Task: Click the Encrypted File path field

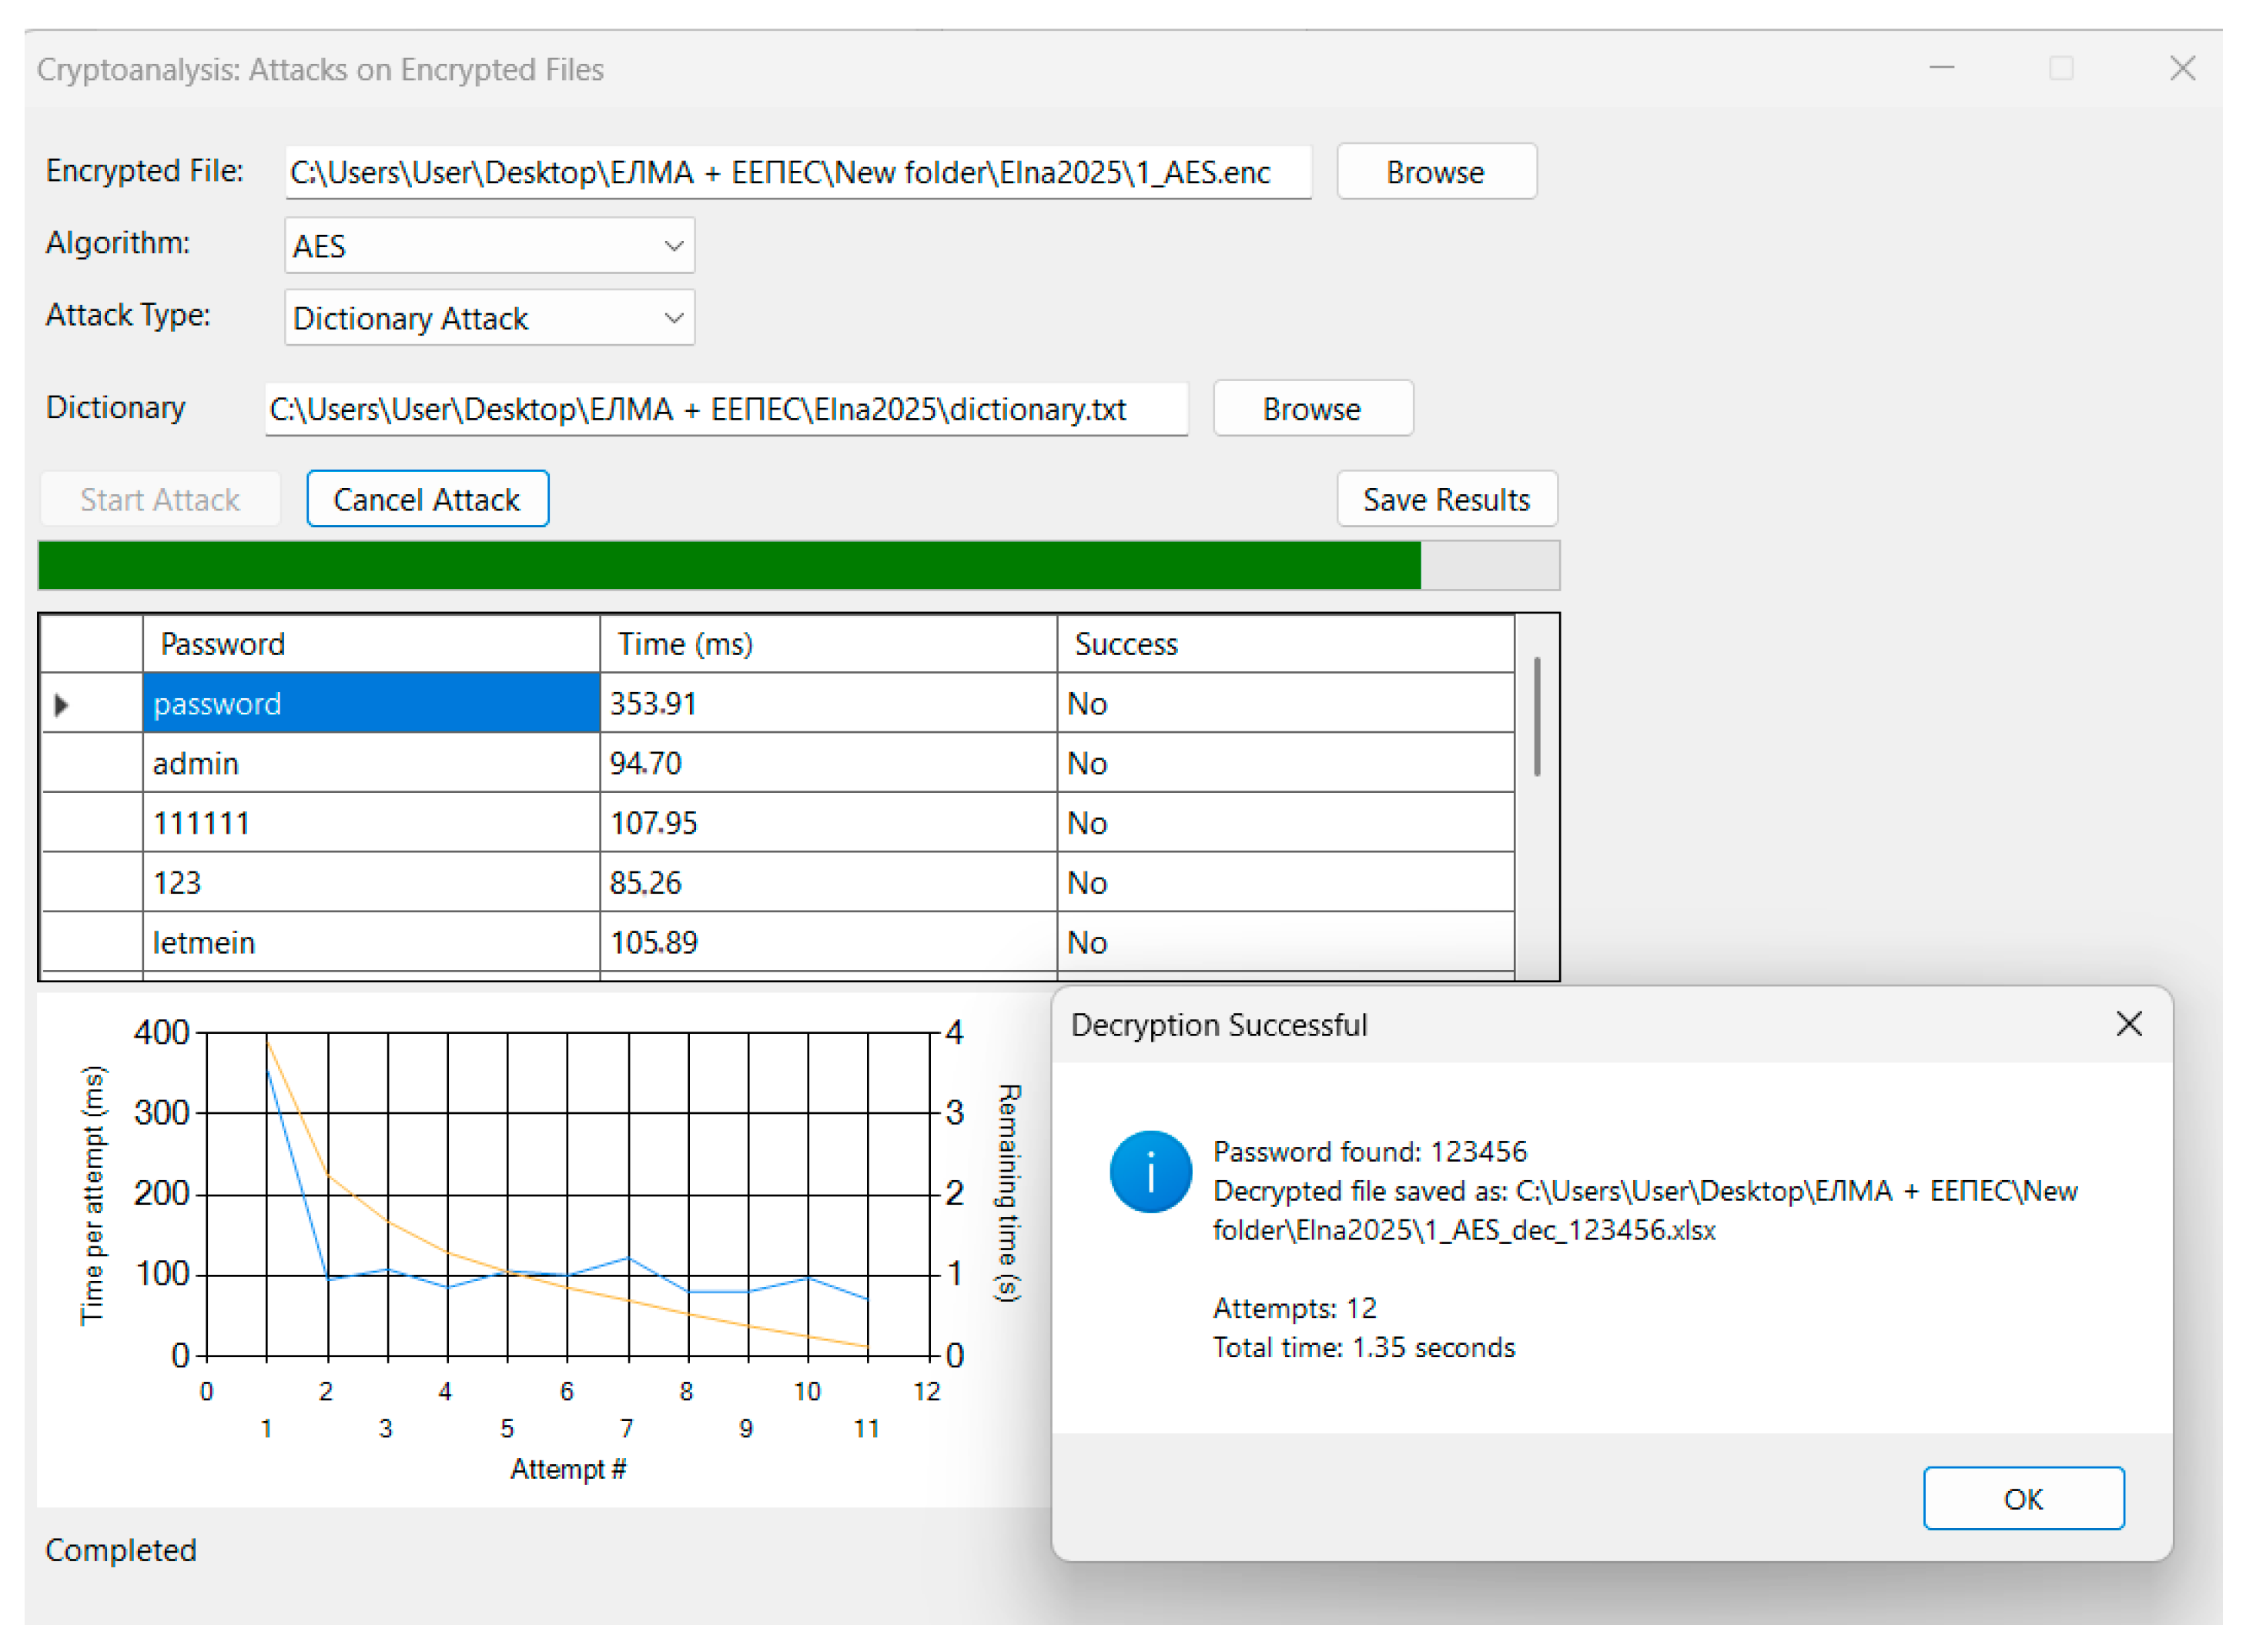Action: click(x=797, y=173)
